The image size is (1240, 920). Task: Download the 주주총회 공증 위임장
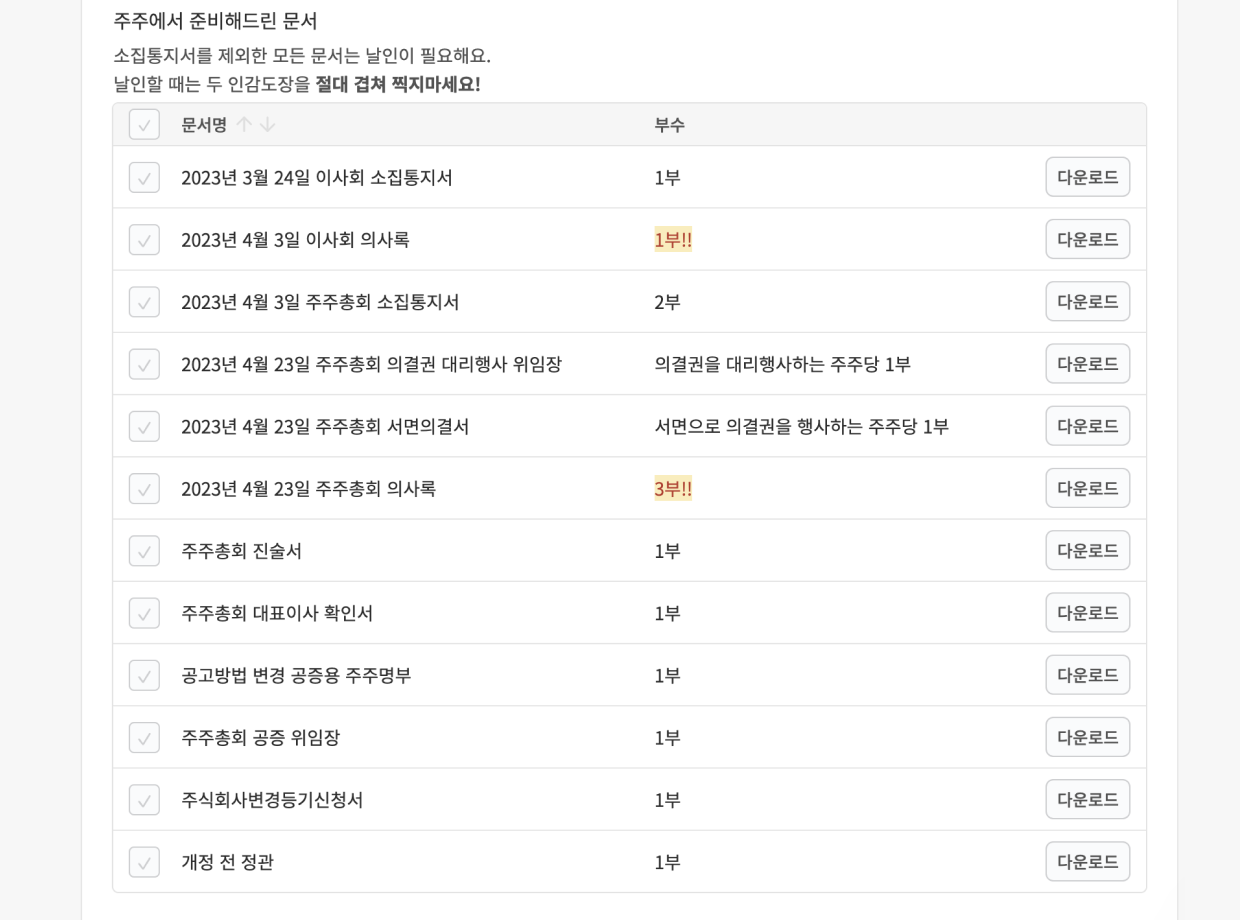click(x=1087, y=737)
